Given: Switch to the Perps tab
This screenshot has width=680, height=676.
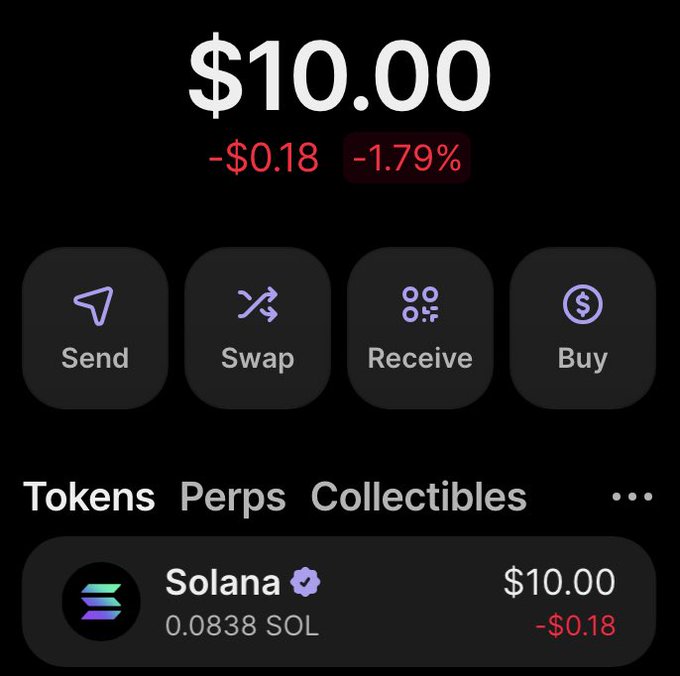Looking at the screenshot, I should (233, 498).
